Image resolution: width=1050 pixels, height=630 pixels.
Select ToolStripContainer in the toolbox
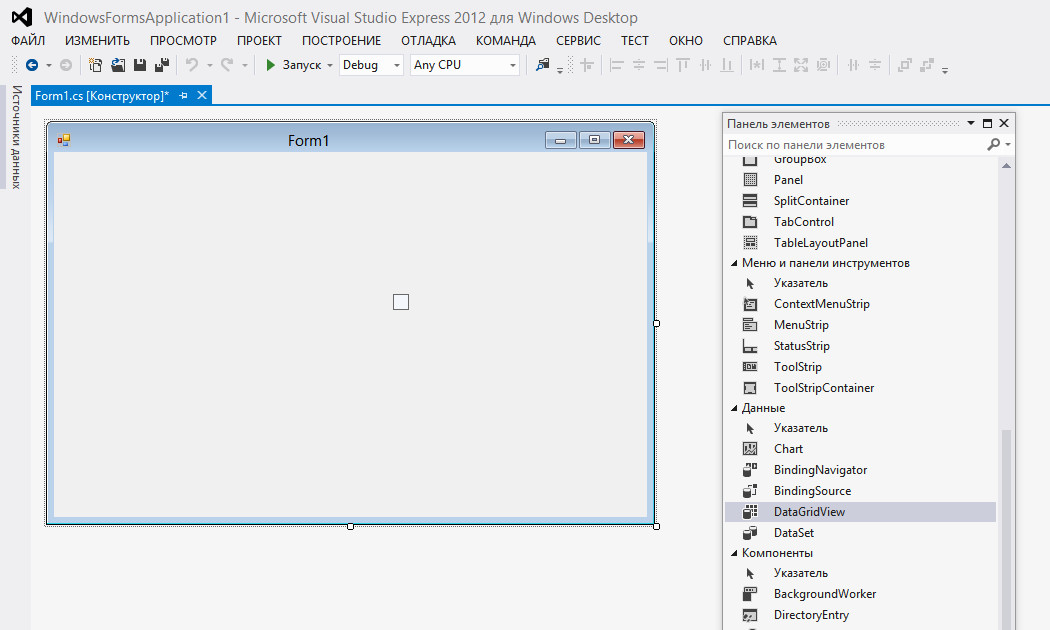click(860, 388)
